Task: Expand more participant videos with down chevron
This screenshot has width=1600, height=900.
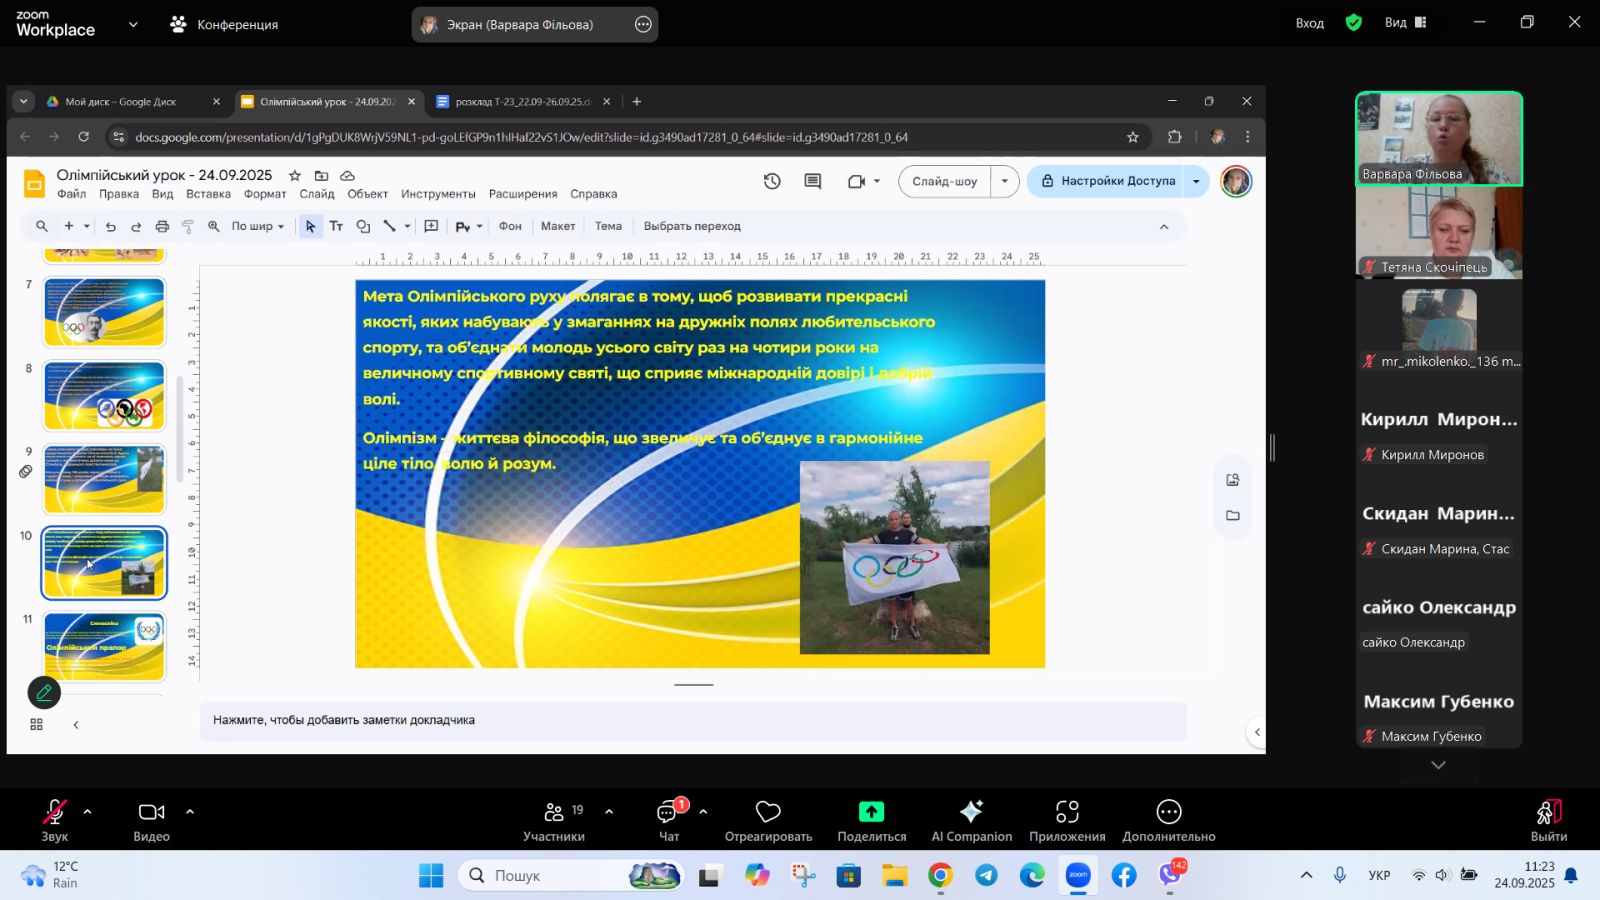Action: (1438, 765)
